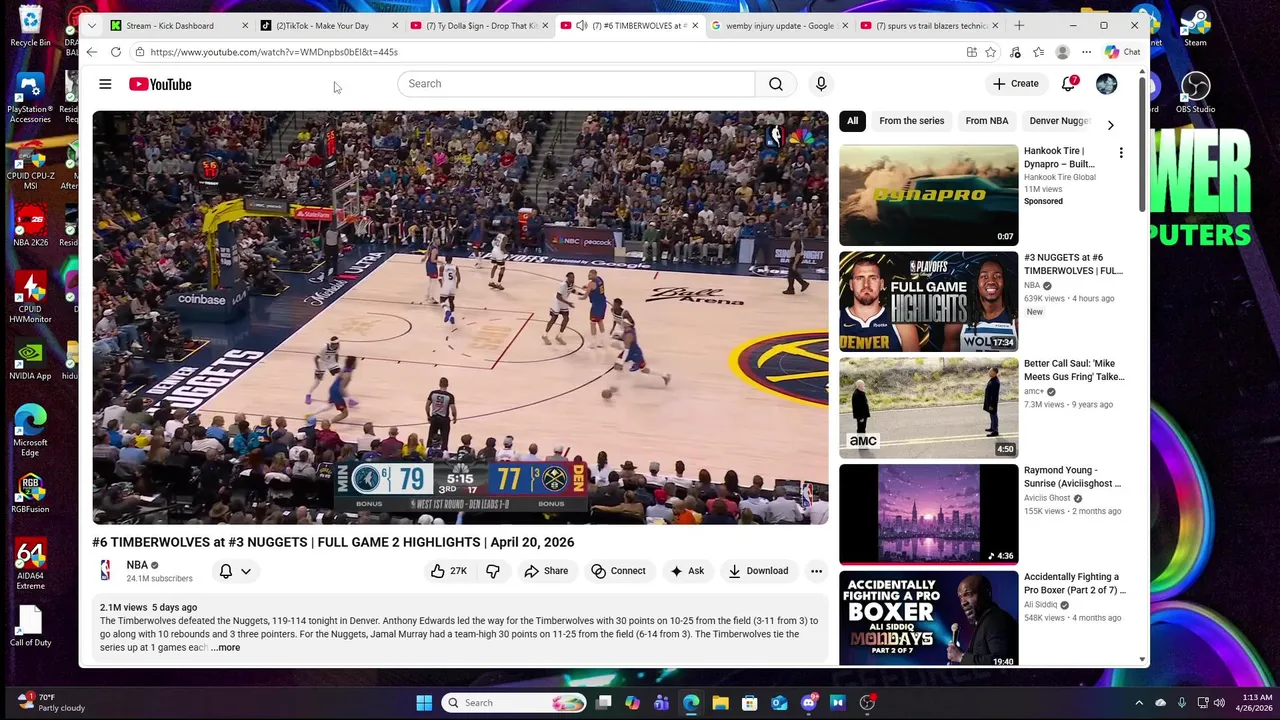
Task: Open Edge settings and more ellipsis
Action: click(1086, 52)
